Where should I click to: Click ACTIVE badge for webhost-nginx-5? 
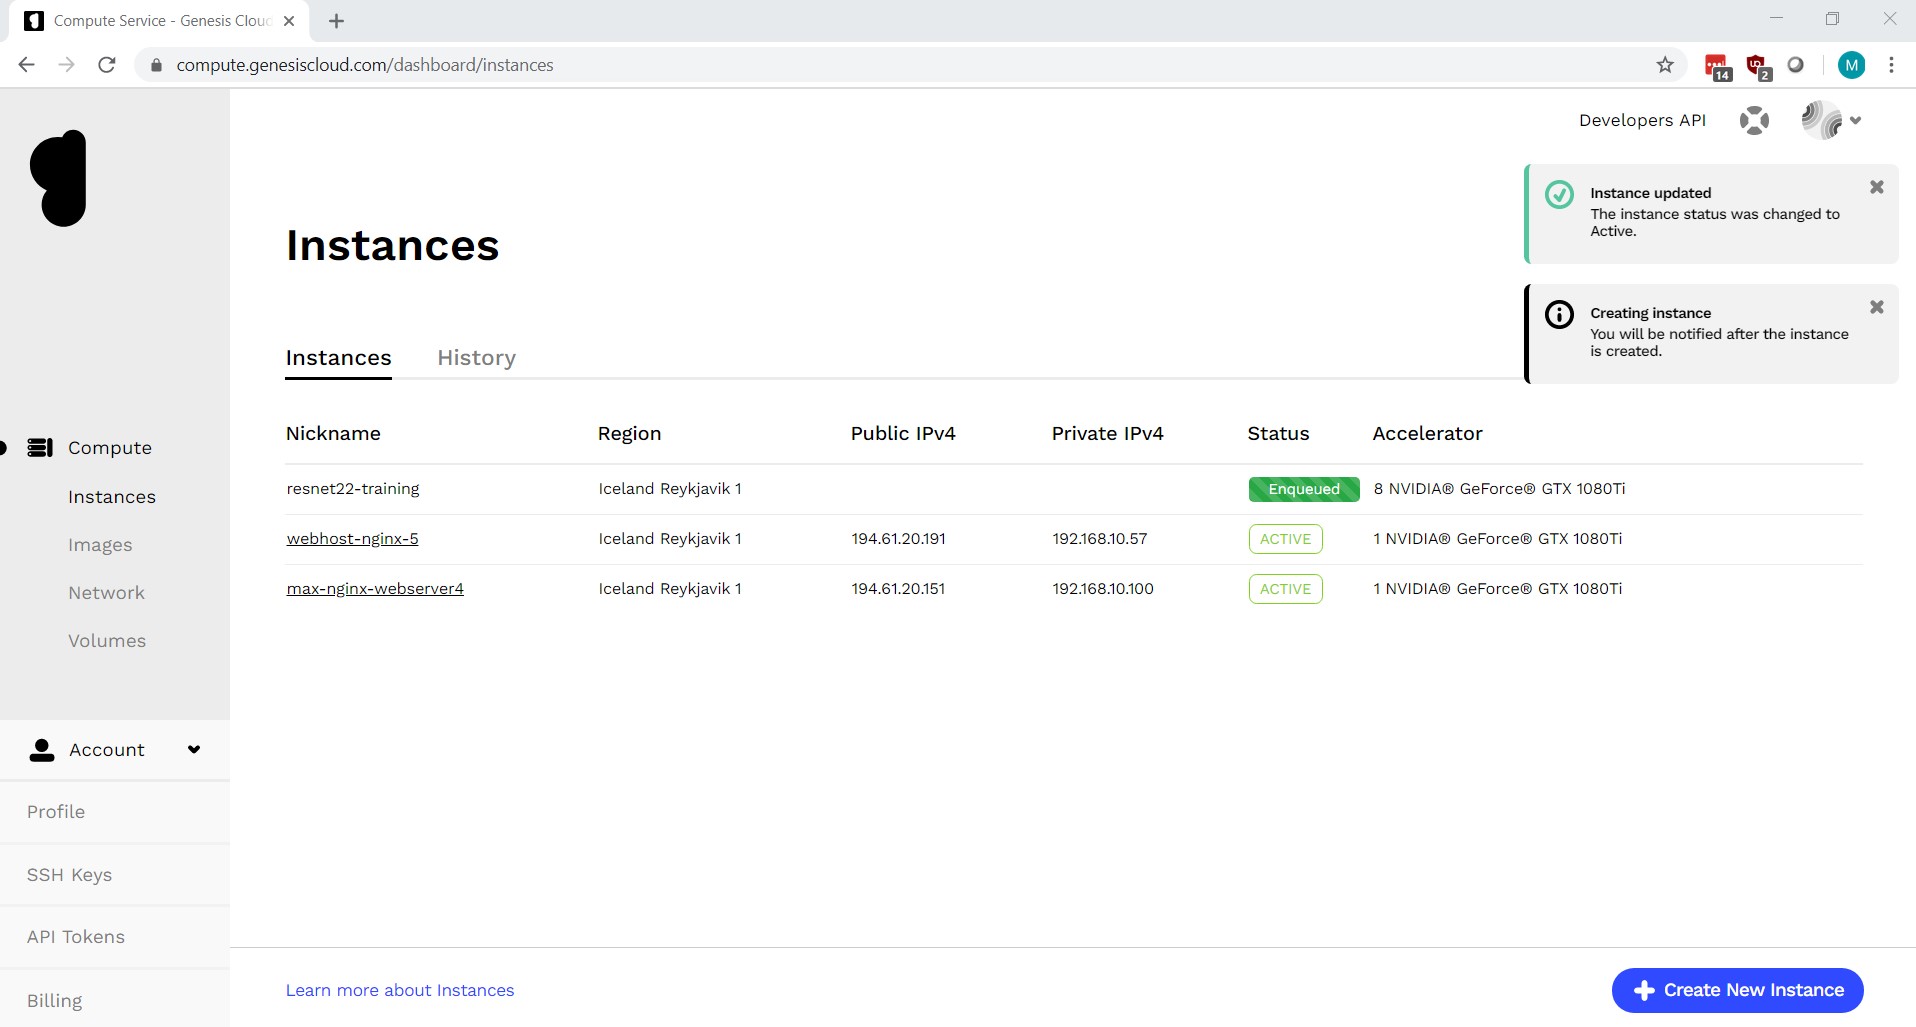point(1285,539)
